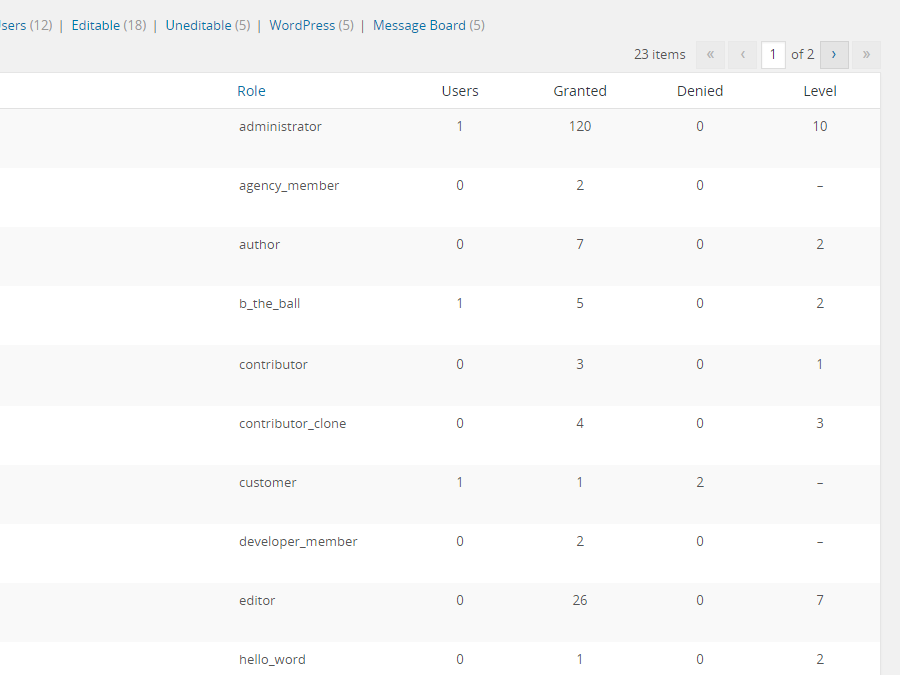Go to the next page arrow
The height and width of the screenshot is (675, 900).
tap(834, 55)
